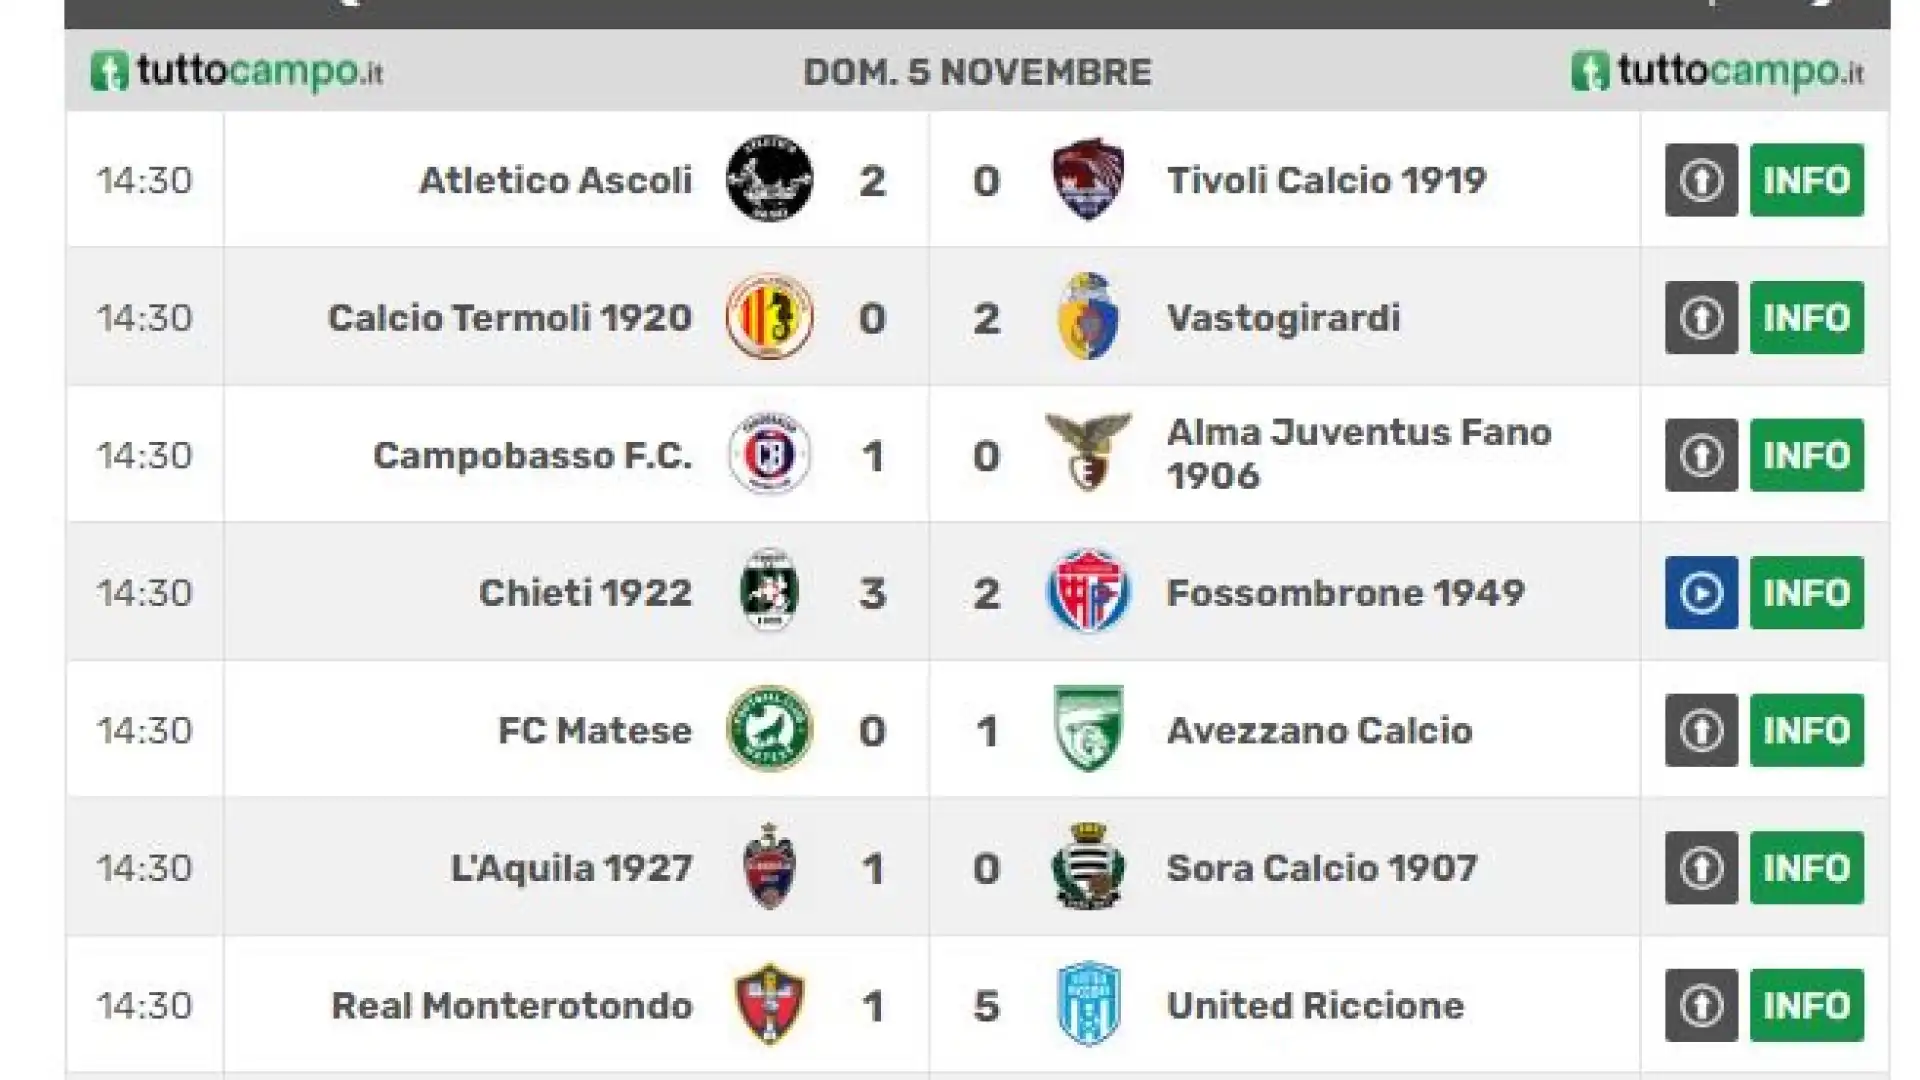1920x1080 pixels.
Task: Click the right tuttocampo.it logo
Action: click(x=1718, y=71)
